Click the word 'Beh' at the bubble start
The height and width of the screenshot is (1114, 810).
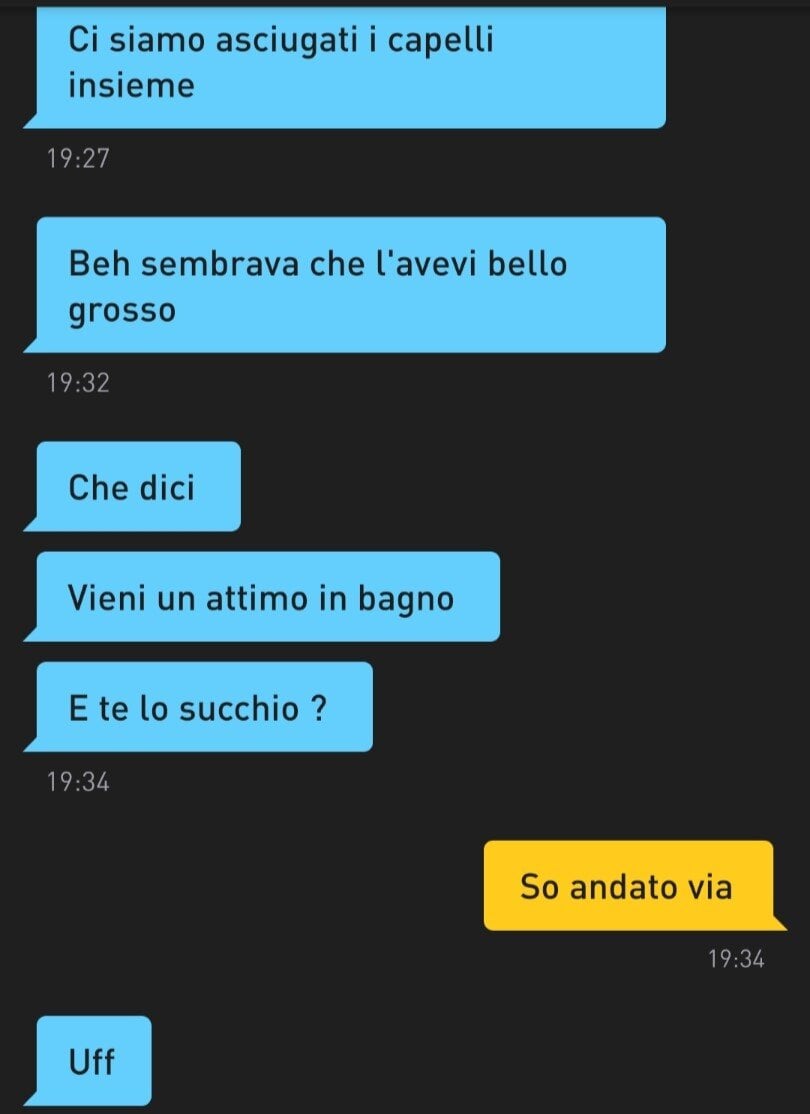pyautogui.click(x=98, y=264)
